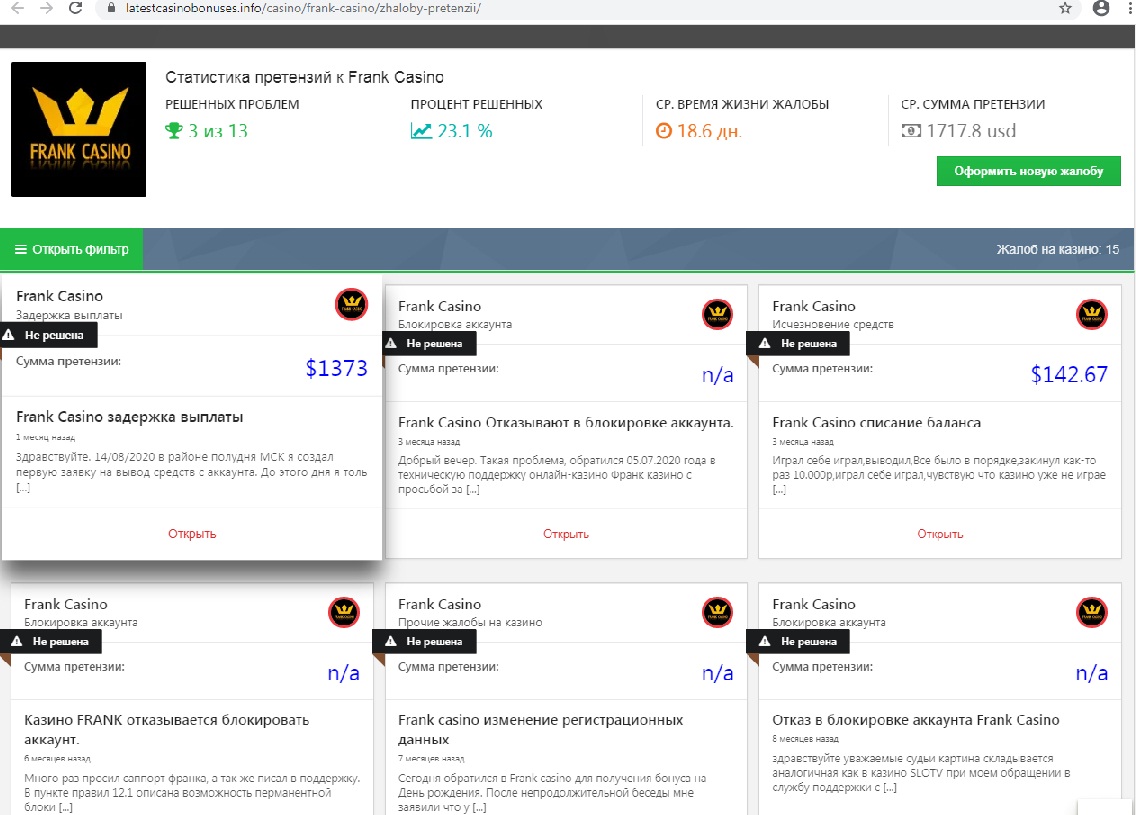Click Статистика претензий к Frank Casino heading

tap(304, 78)
